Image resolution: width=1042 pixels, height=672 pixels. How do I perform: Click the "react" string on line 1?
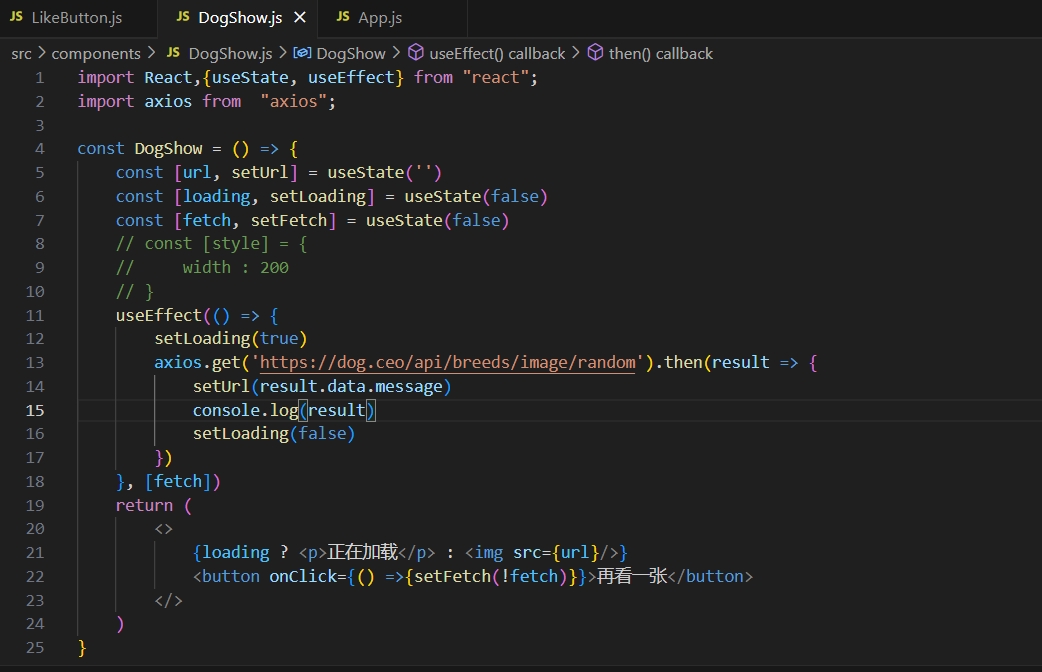[495, 78]
